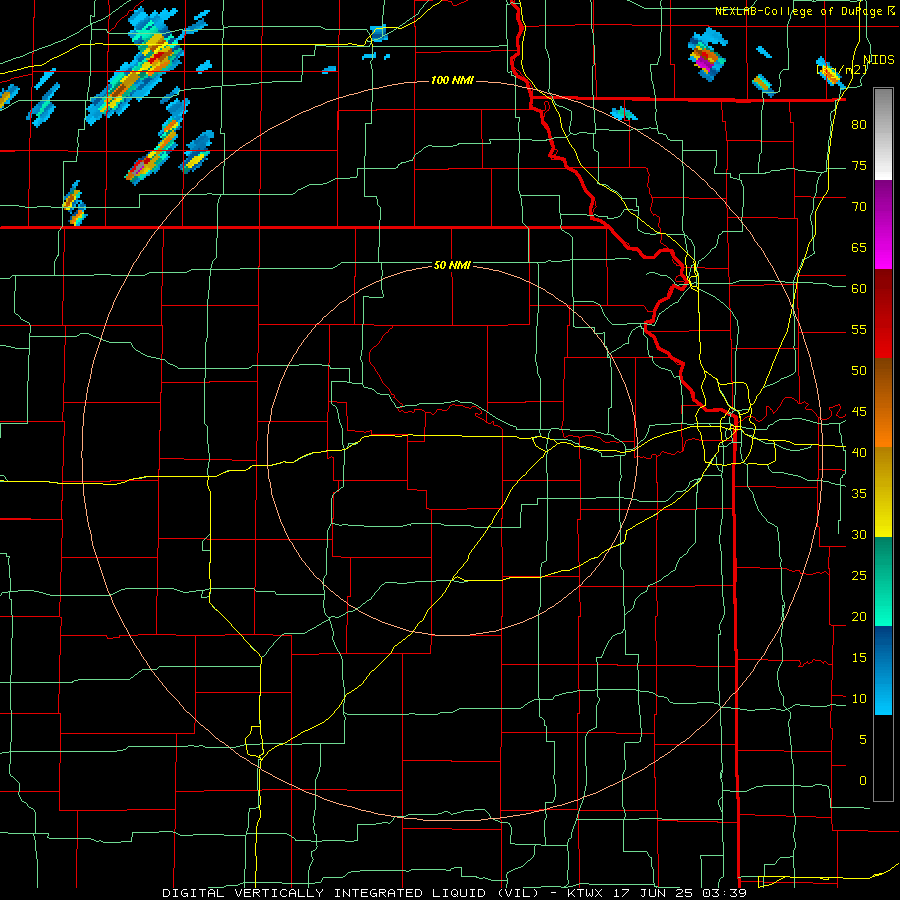Select the value 30 on the VIL scale
This screenshot has height=900, width=900.
pos(859,535)
